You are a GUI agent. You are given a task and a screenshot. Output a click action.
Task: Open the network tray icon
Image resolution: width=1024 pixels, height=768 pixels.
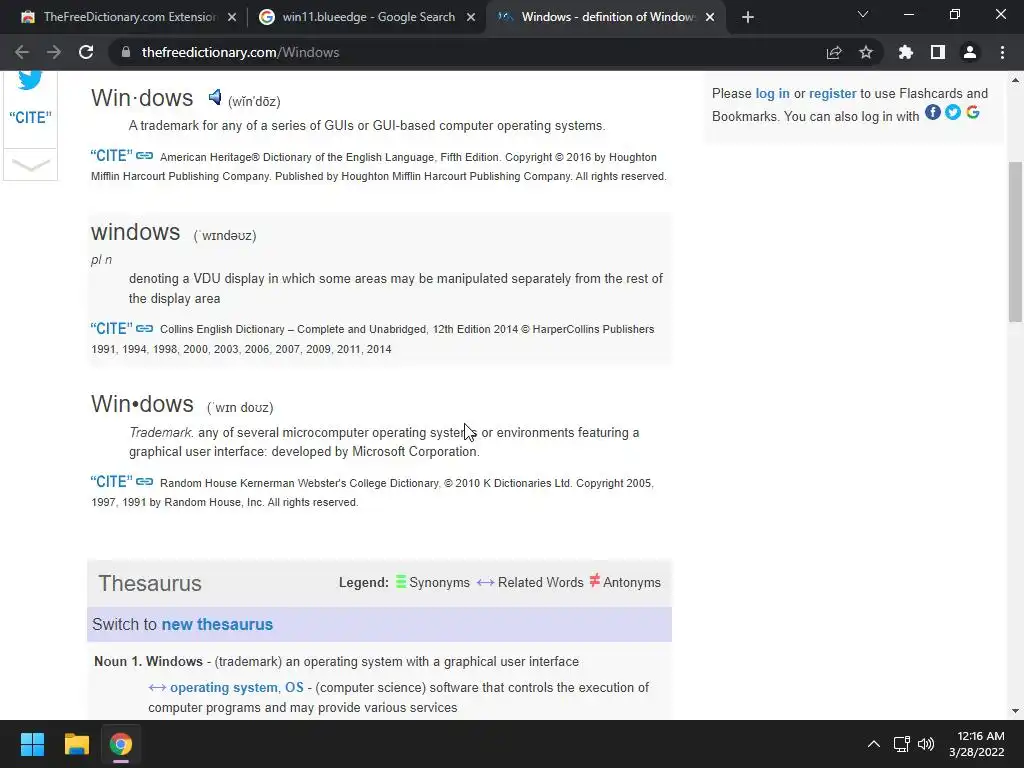pos(902,744)
